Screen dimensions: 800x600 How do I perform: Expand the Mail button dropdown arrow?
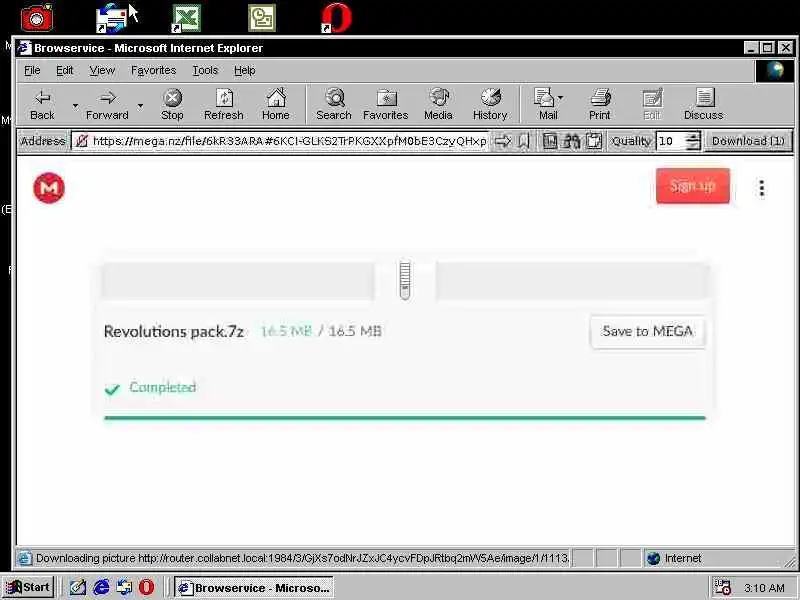point(560,96)
